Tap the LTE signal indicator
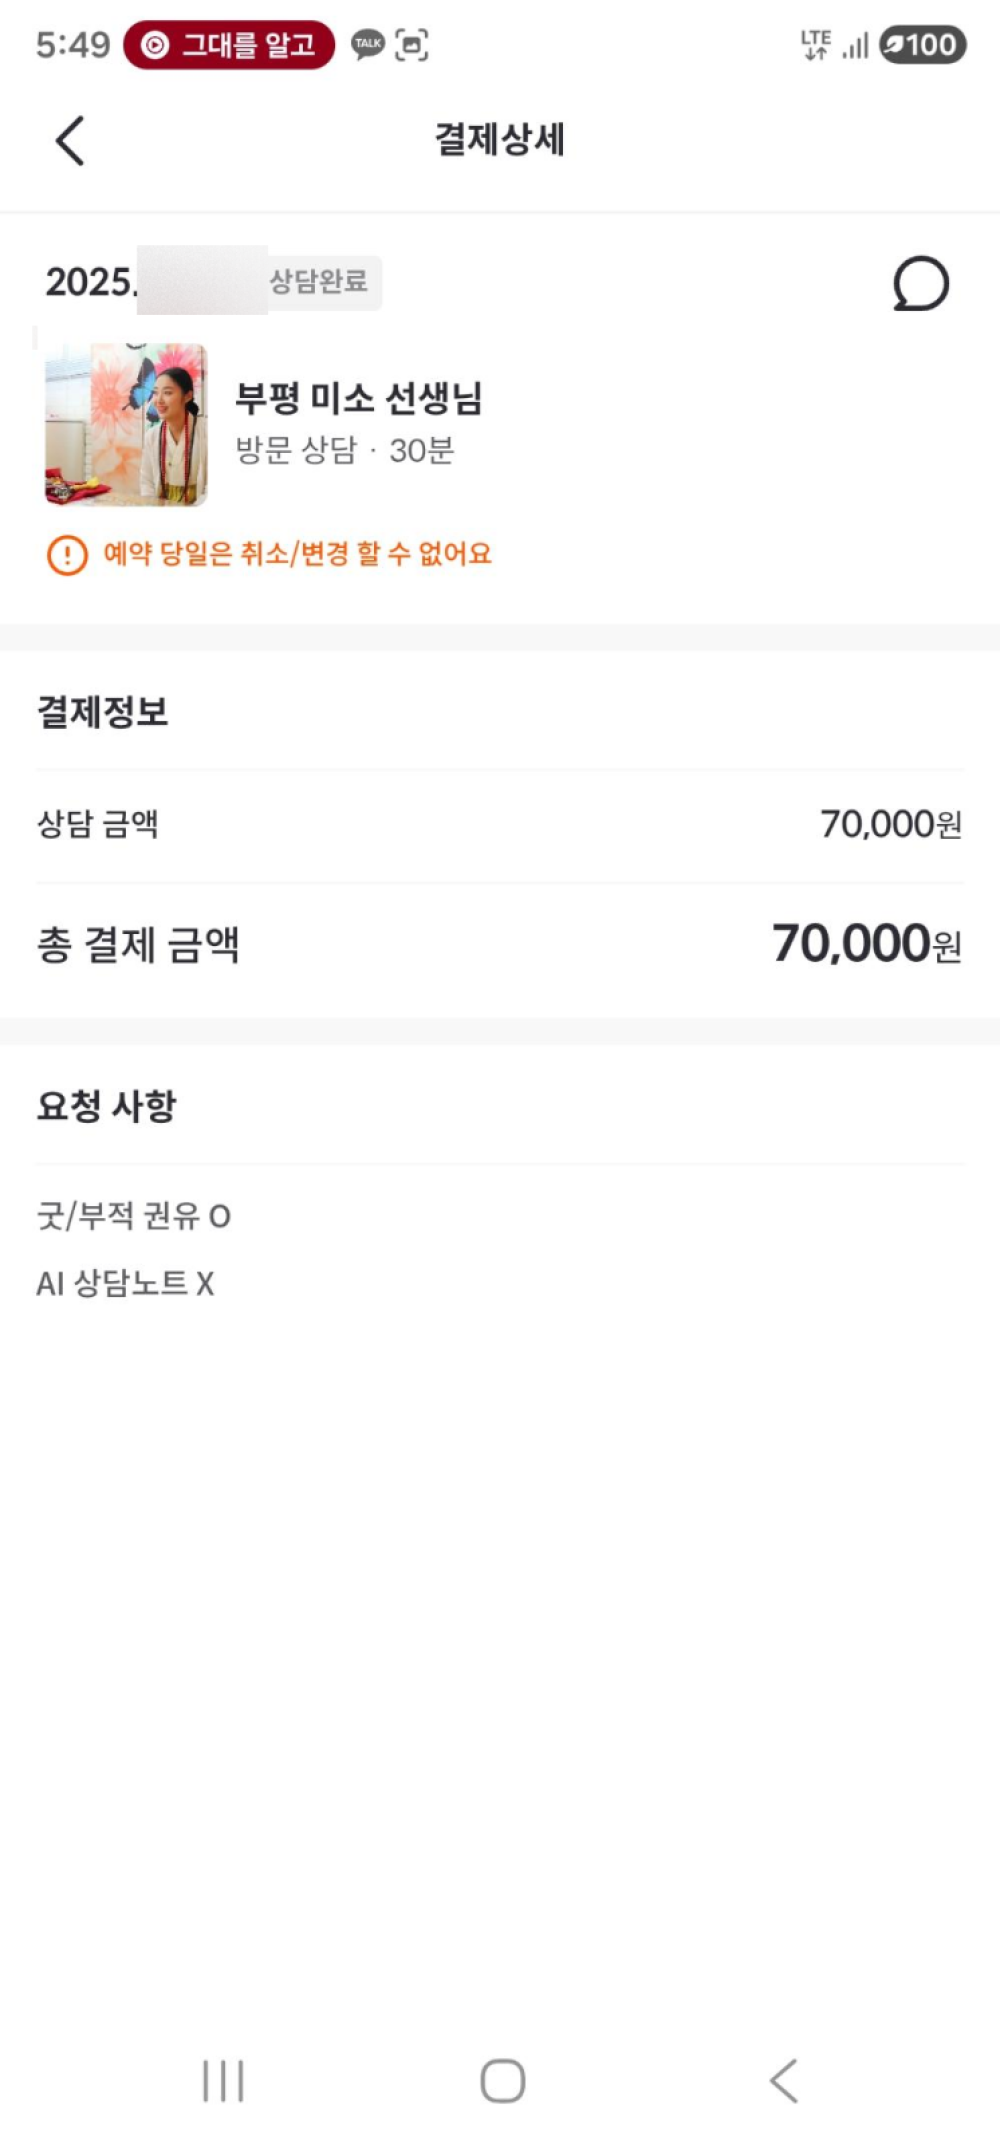This screenshot has height=2144, width=1000. [816, 45]
